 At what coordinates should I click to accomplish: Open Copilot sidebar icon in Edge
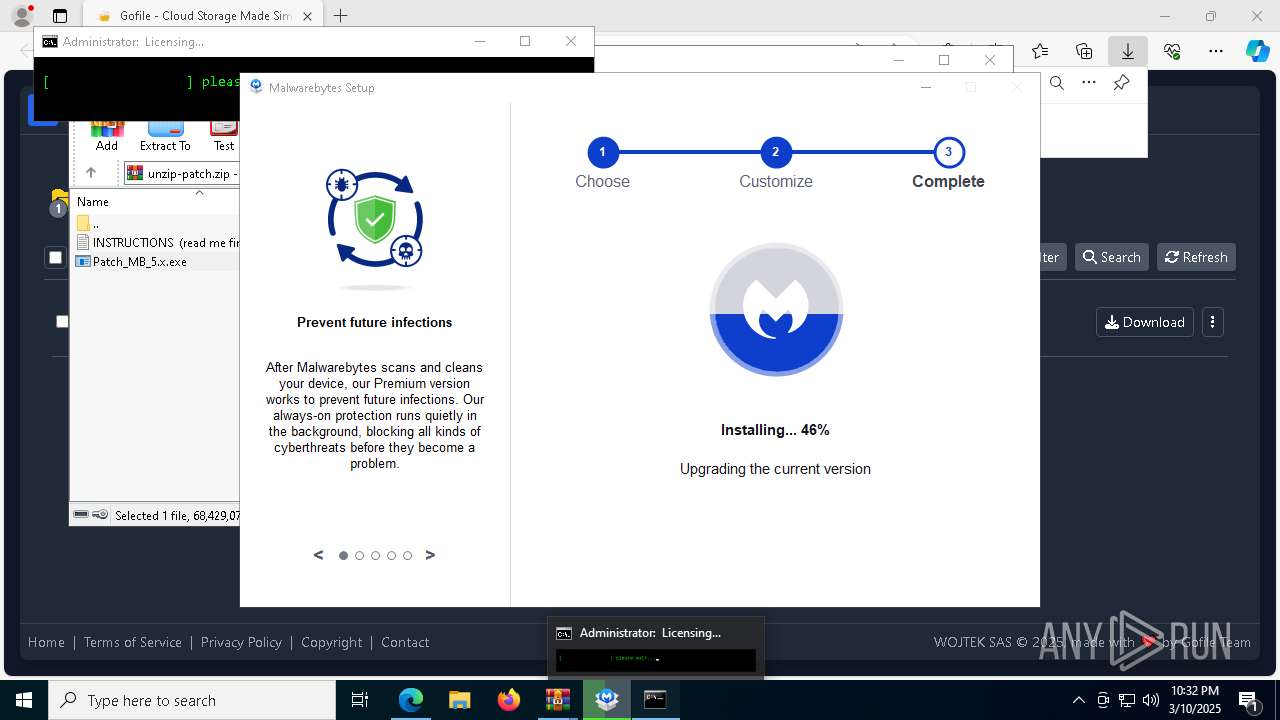pos(1258,51)
